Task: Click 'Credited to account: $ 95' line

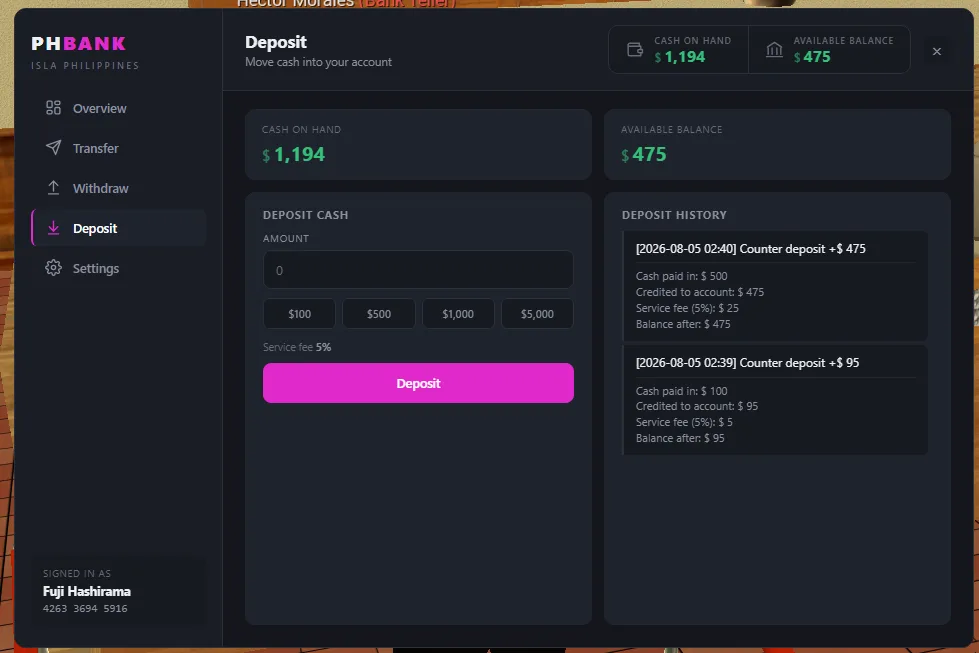Action: [x=697, y=406]
